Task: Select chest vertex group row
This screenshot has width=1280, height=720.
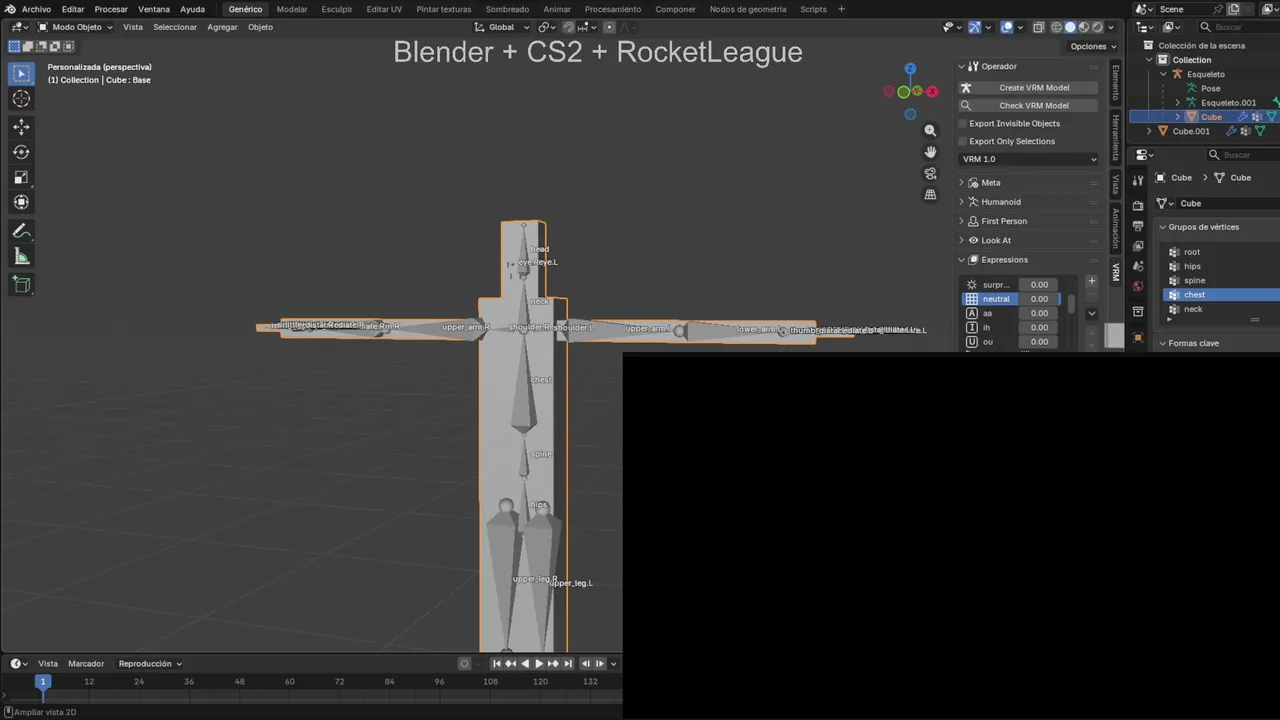Action: pyautogui.click(x=1222, y=295)
